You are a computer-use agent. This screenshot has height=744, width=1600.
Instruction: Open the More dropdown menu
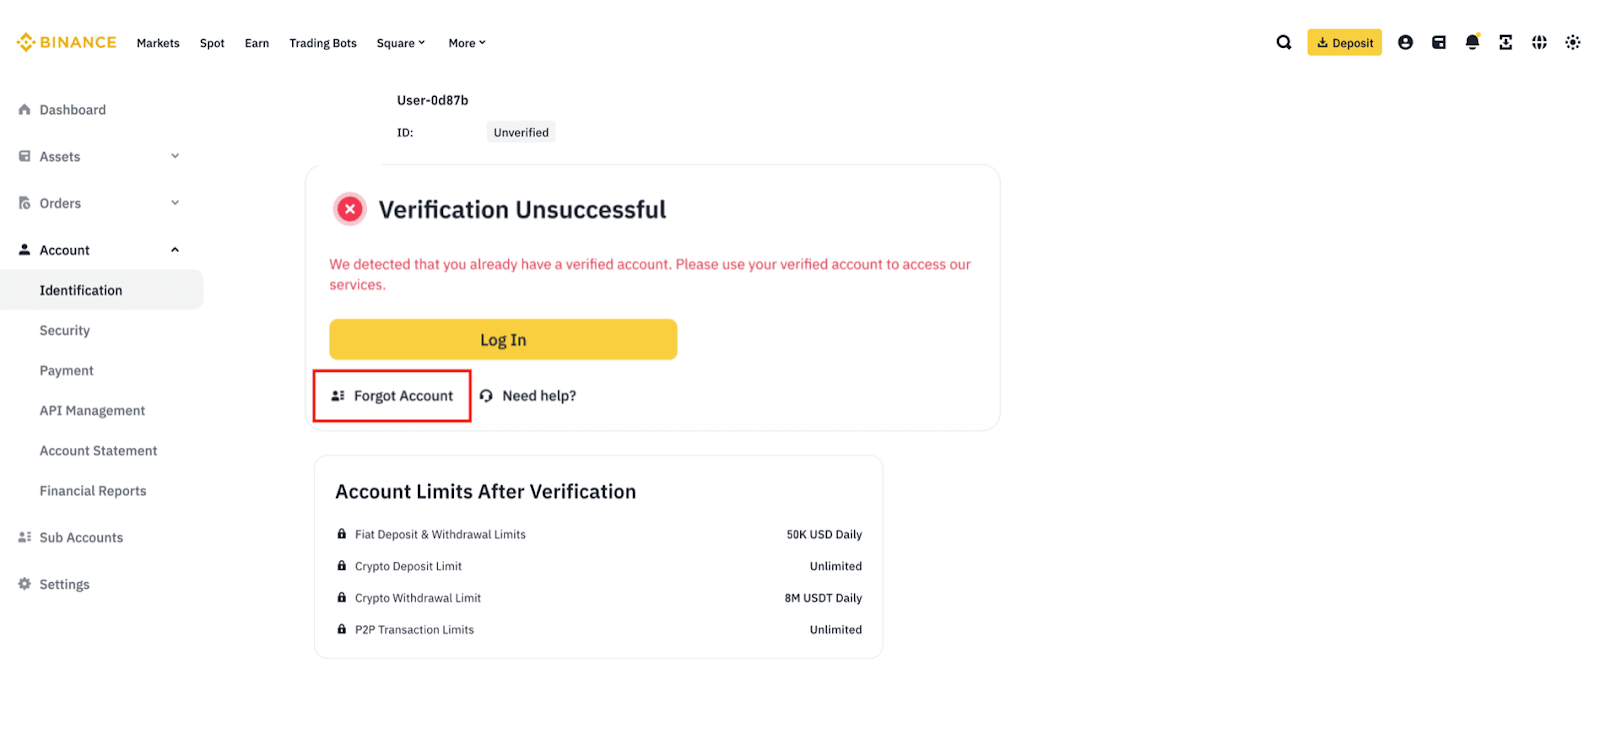pyautogui.click(x=467, y=43)
